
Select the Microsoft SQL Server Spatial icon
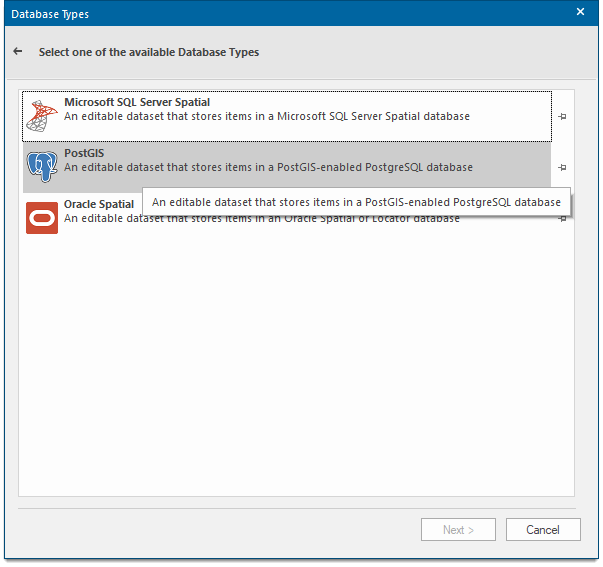pos(42,116)
